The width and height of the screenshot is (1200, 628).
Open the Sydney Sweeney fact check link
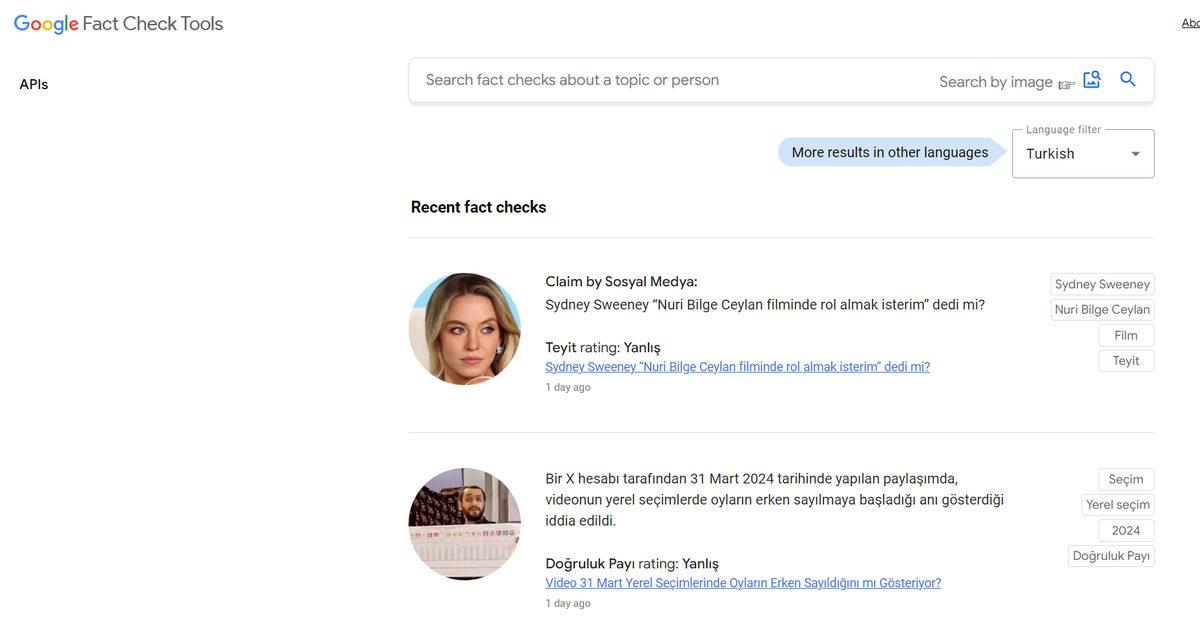pos(737,367)
